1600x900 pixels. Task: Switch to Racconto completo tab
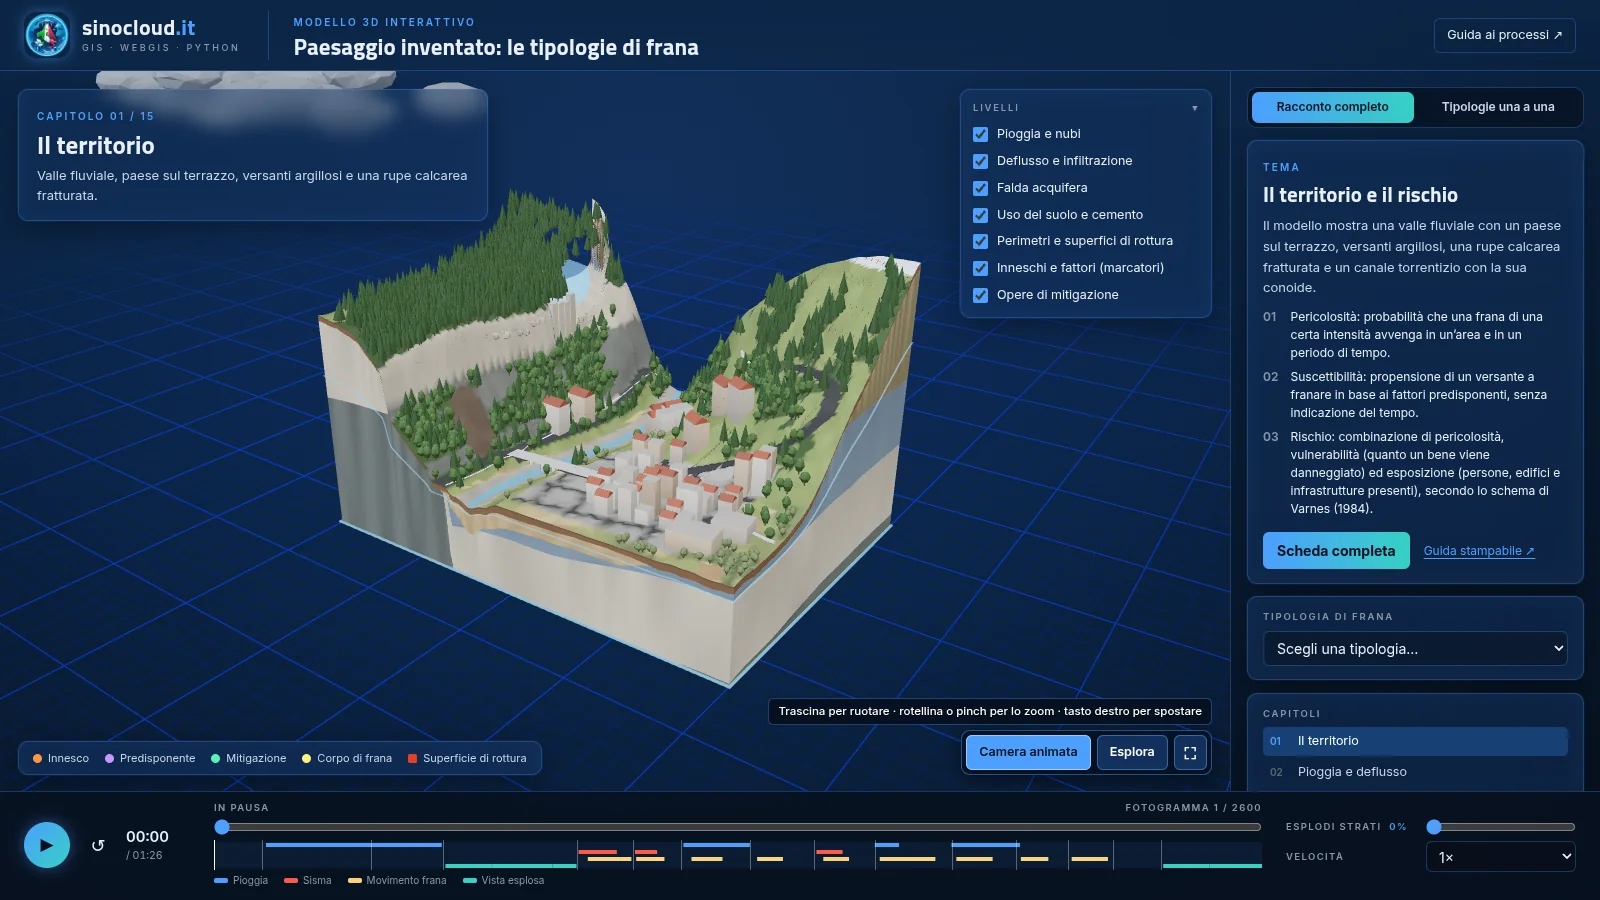click(1332, 107)
